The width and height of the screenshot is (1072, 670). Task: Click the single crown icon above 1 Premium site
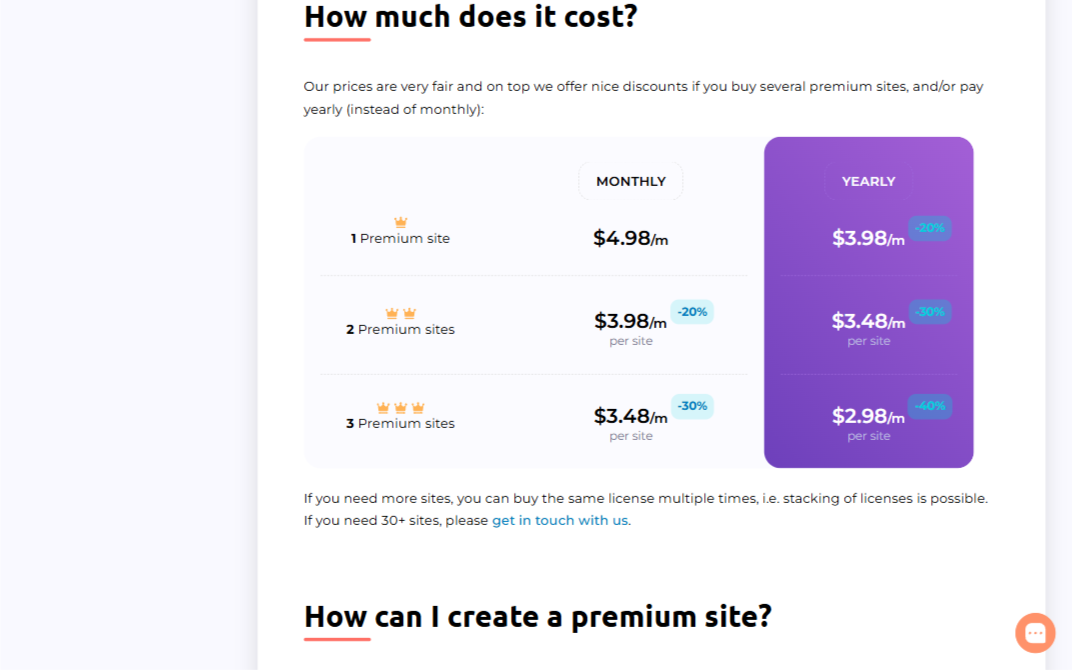(x=401, y=222)
